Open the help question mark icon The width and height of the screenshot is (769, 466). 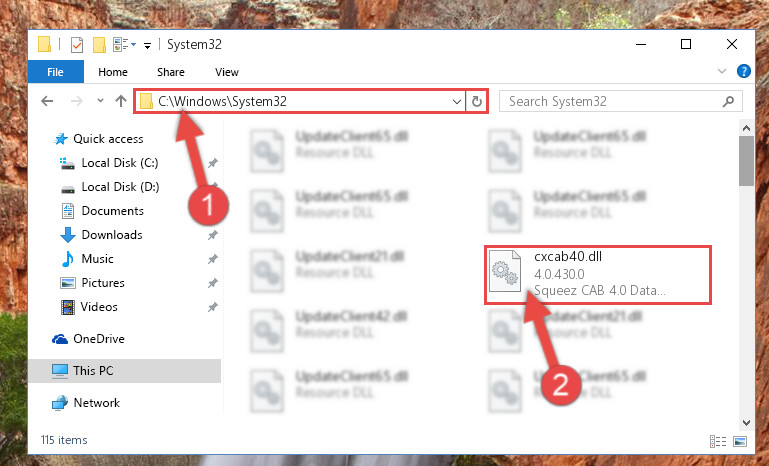tap(743, 72)
